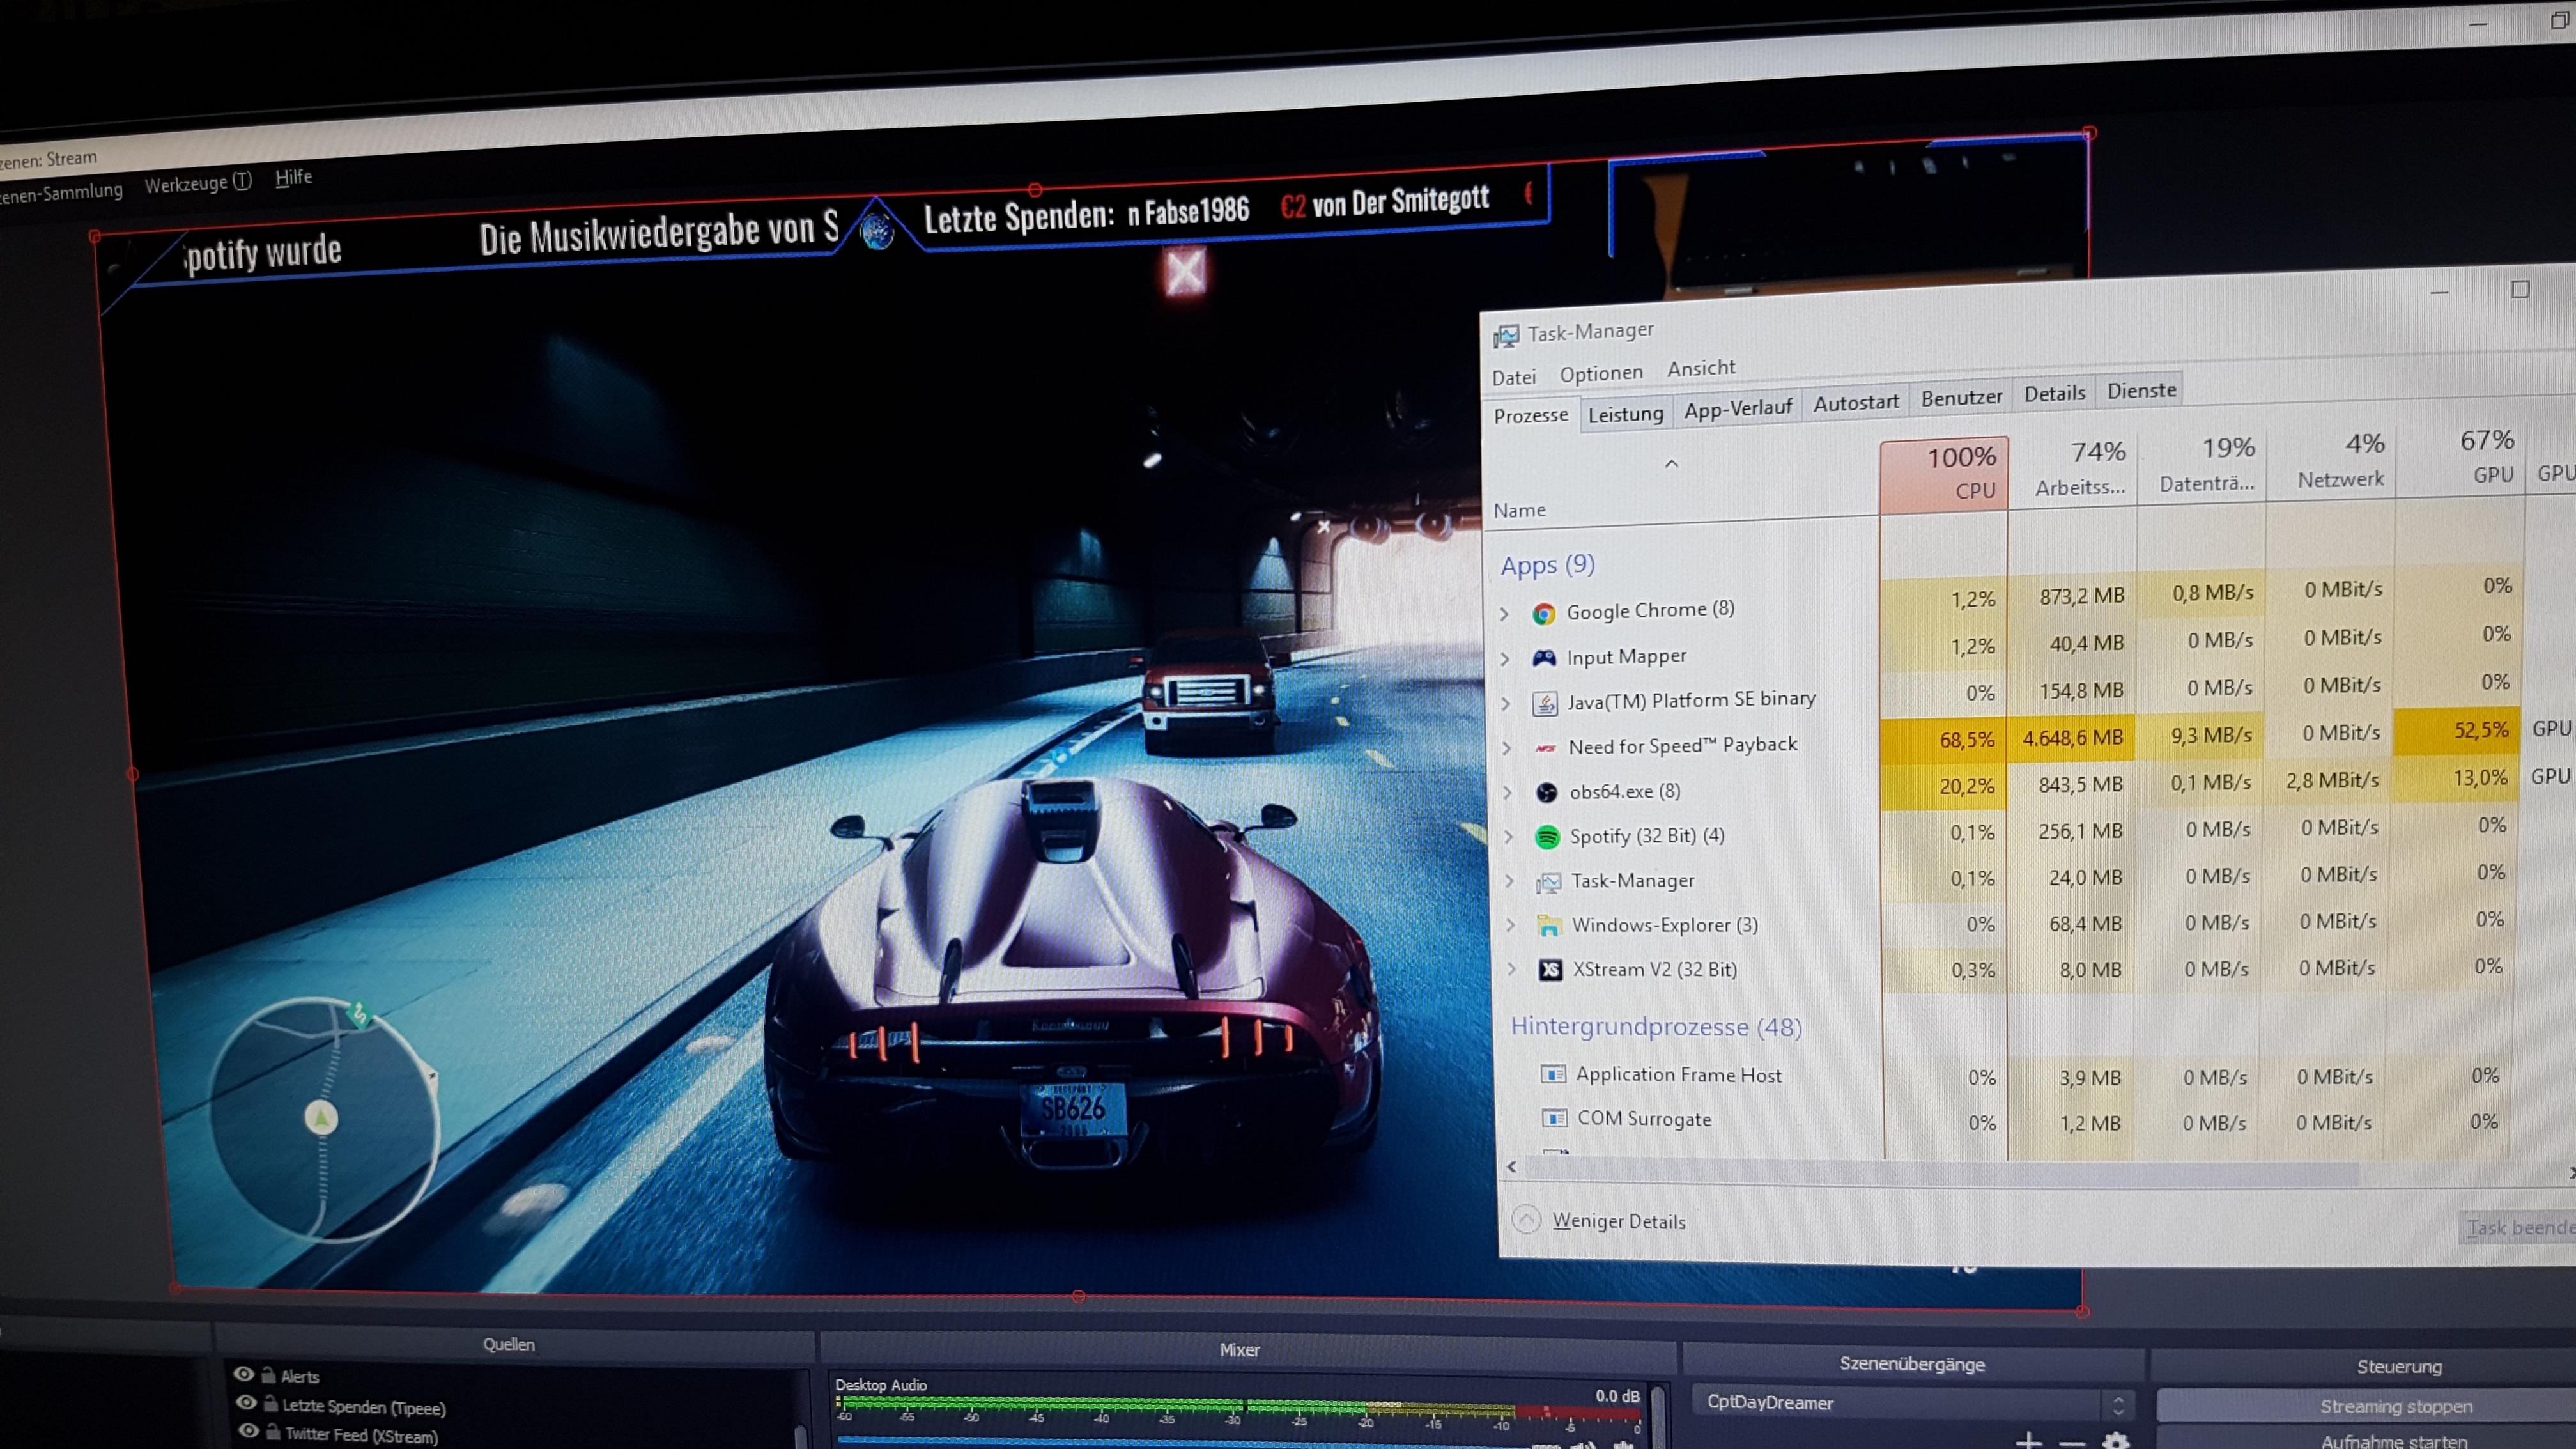The width and height of the screenshot is (2576, 1449).
Task: Click the Need for Speed Payback icon
Action: click(1546, 748)
